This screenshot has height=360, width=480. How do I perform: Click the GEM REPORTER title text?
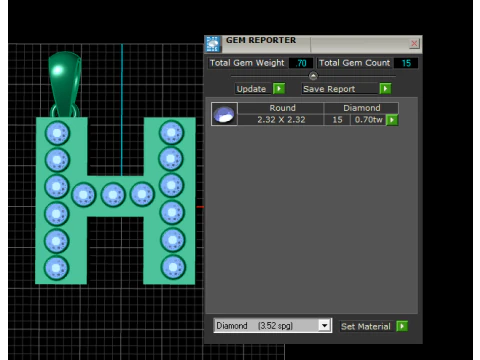(261, 40)
